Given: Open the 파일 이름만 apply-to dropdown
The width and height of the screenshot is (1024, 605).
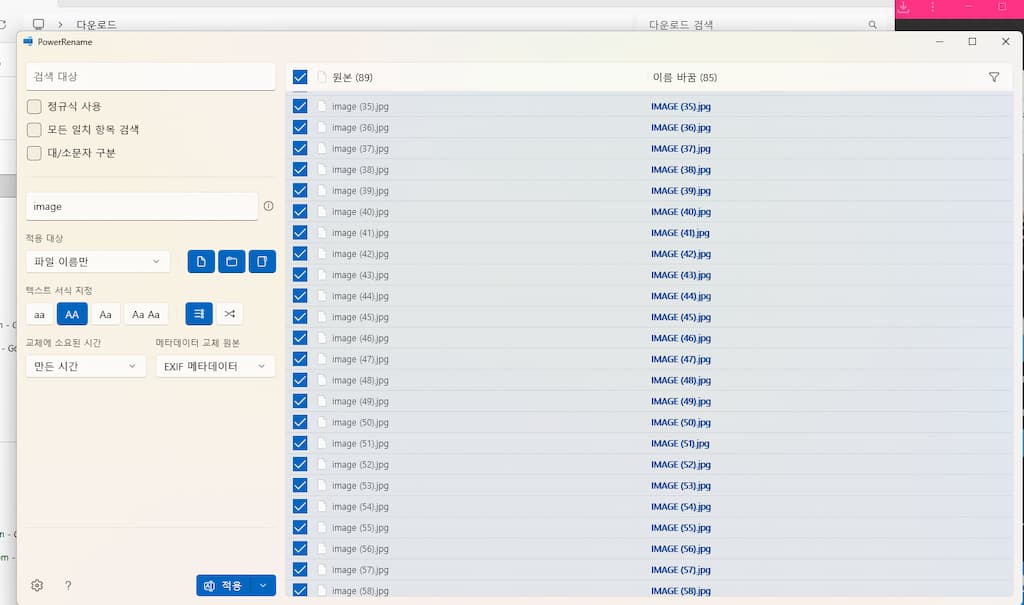Looking at the screenshot, I should 98,261.
